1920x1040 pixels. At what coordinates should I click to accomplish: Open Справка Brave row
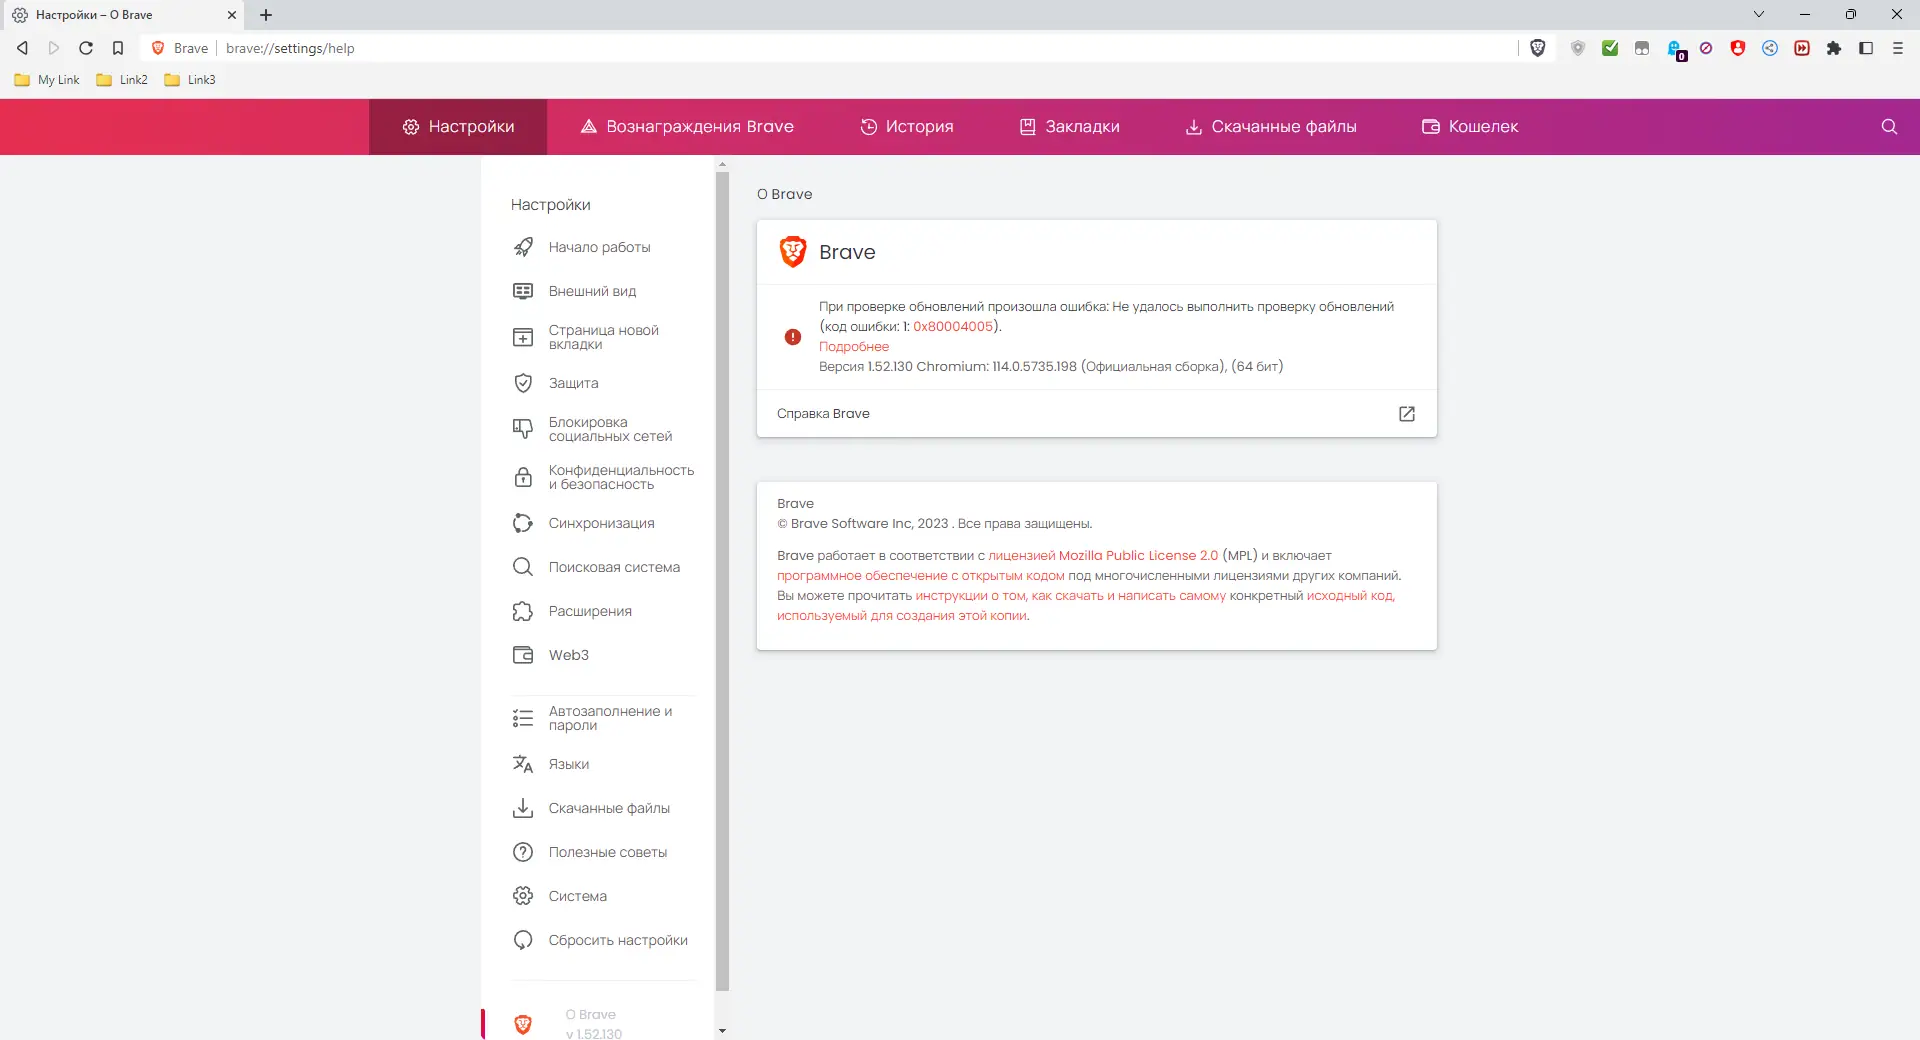pos(1096,414)
